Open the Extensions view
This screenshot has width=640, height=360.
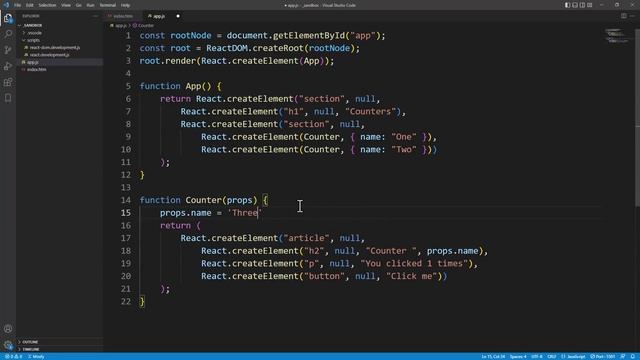tap(8, 82)
